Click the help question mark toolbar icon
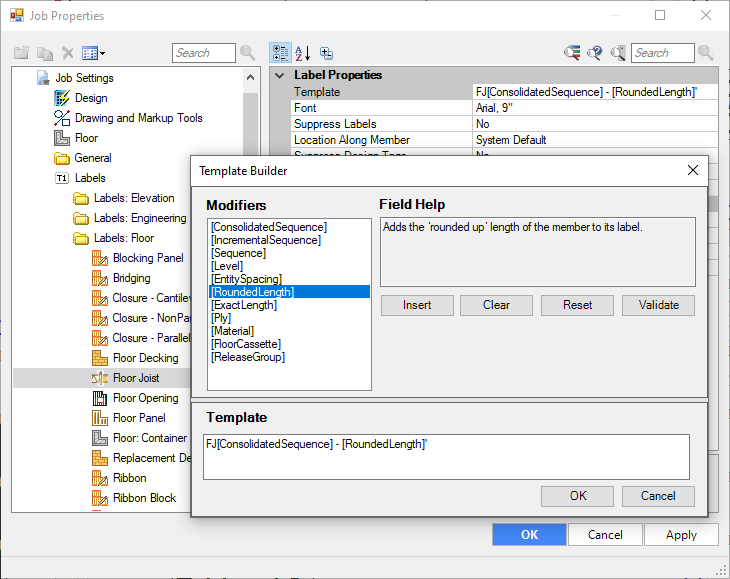 point(595,53)
